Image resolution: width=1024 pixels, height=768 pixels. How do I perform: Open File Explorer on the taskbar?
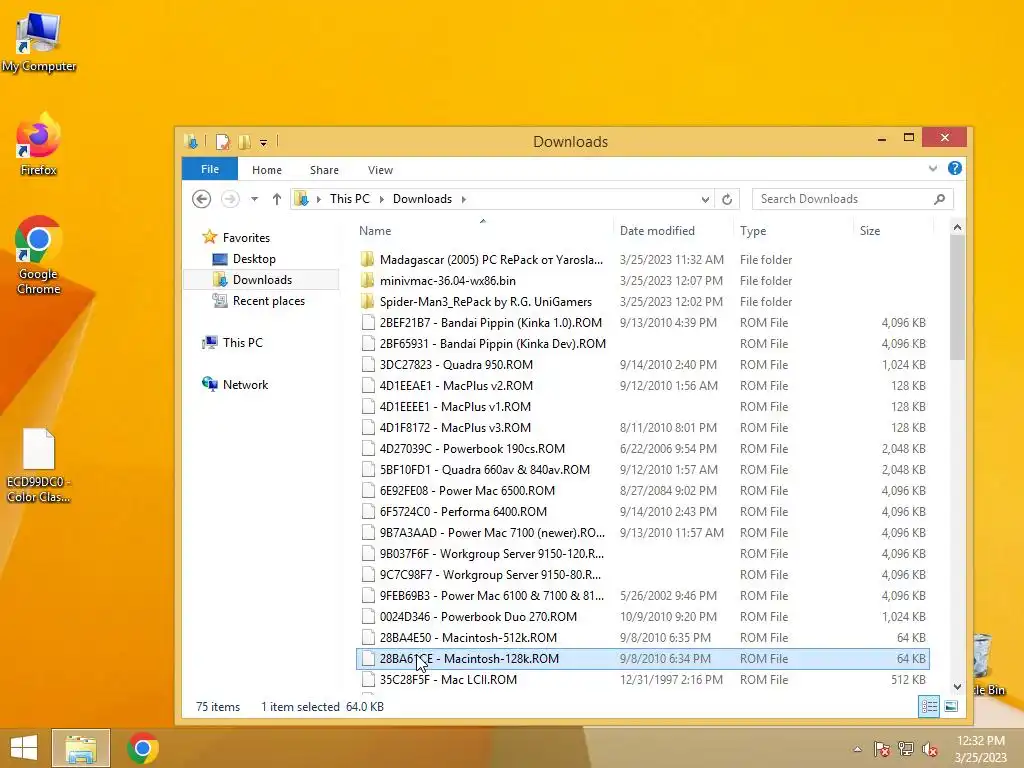coord(81,748)
